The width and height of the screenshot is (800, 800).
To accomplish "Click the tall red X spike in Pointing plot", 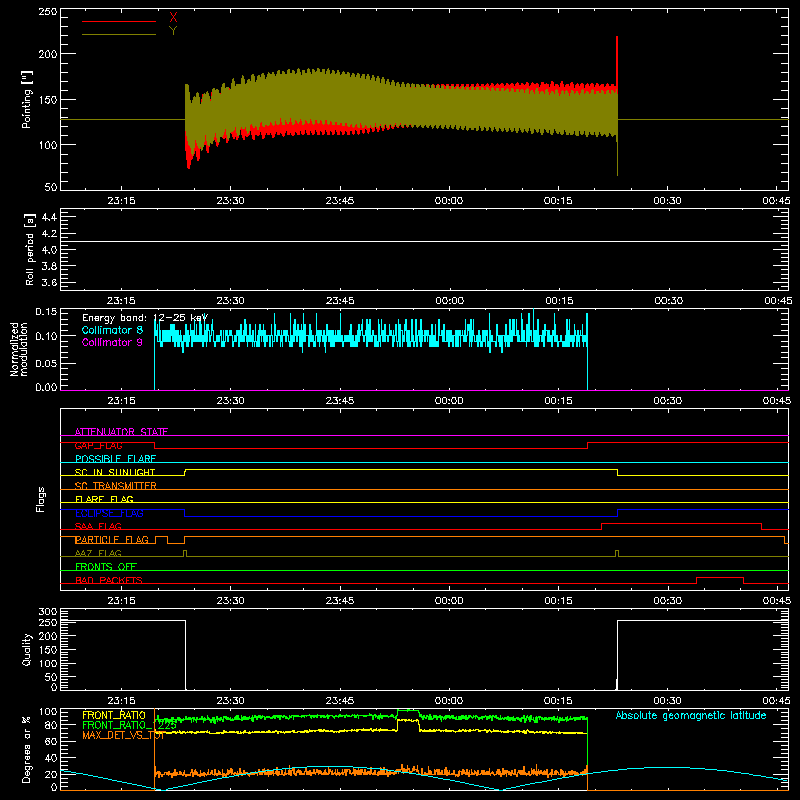I will click(x=617, y=61).
